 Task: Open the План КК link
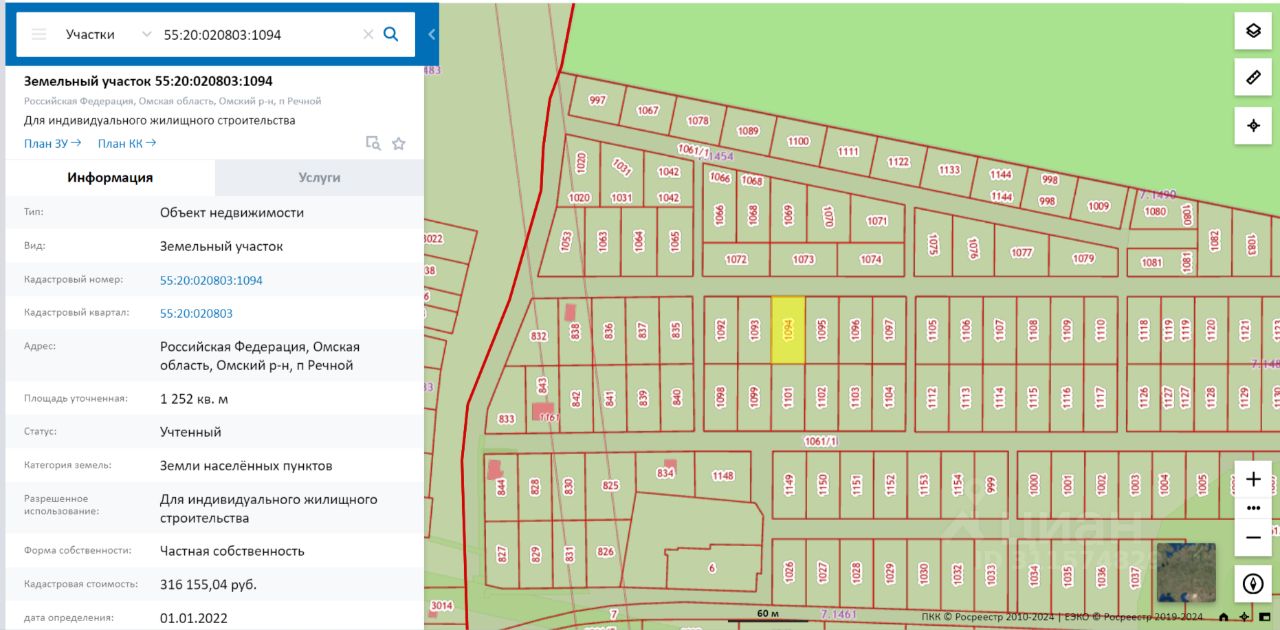click(x=127, y=143)
